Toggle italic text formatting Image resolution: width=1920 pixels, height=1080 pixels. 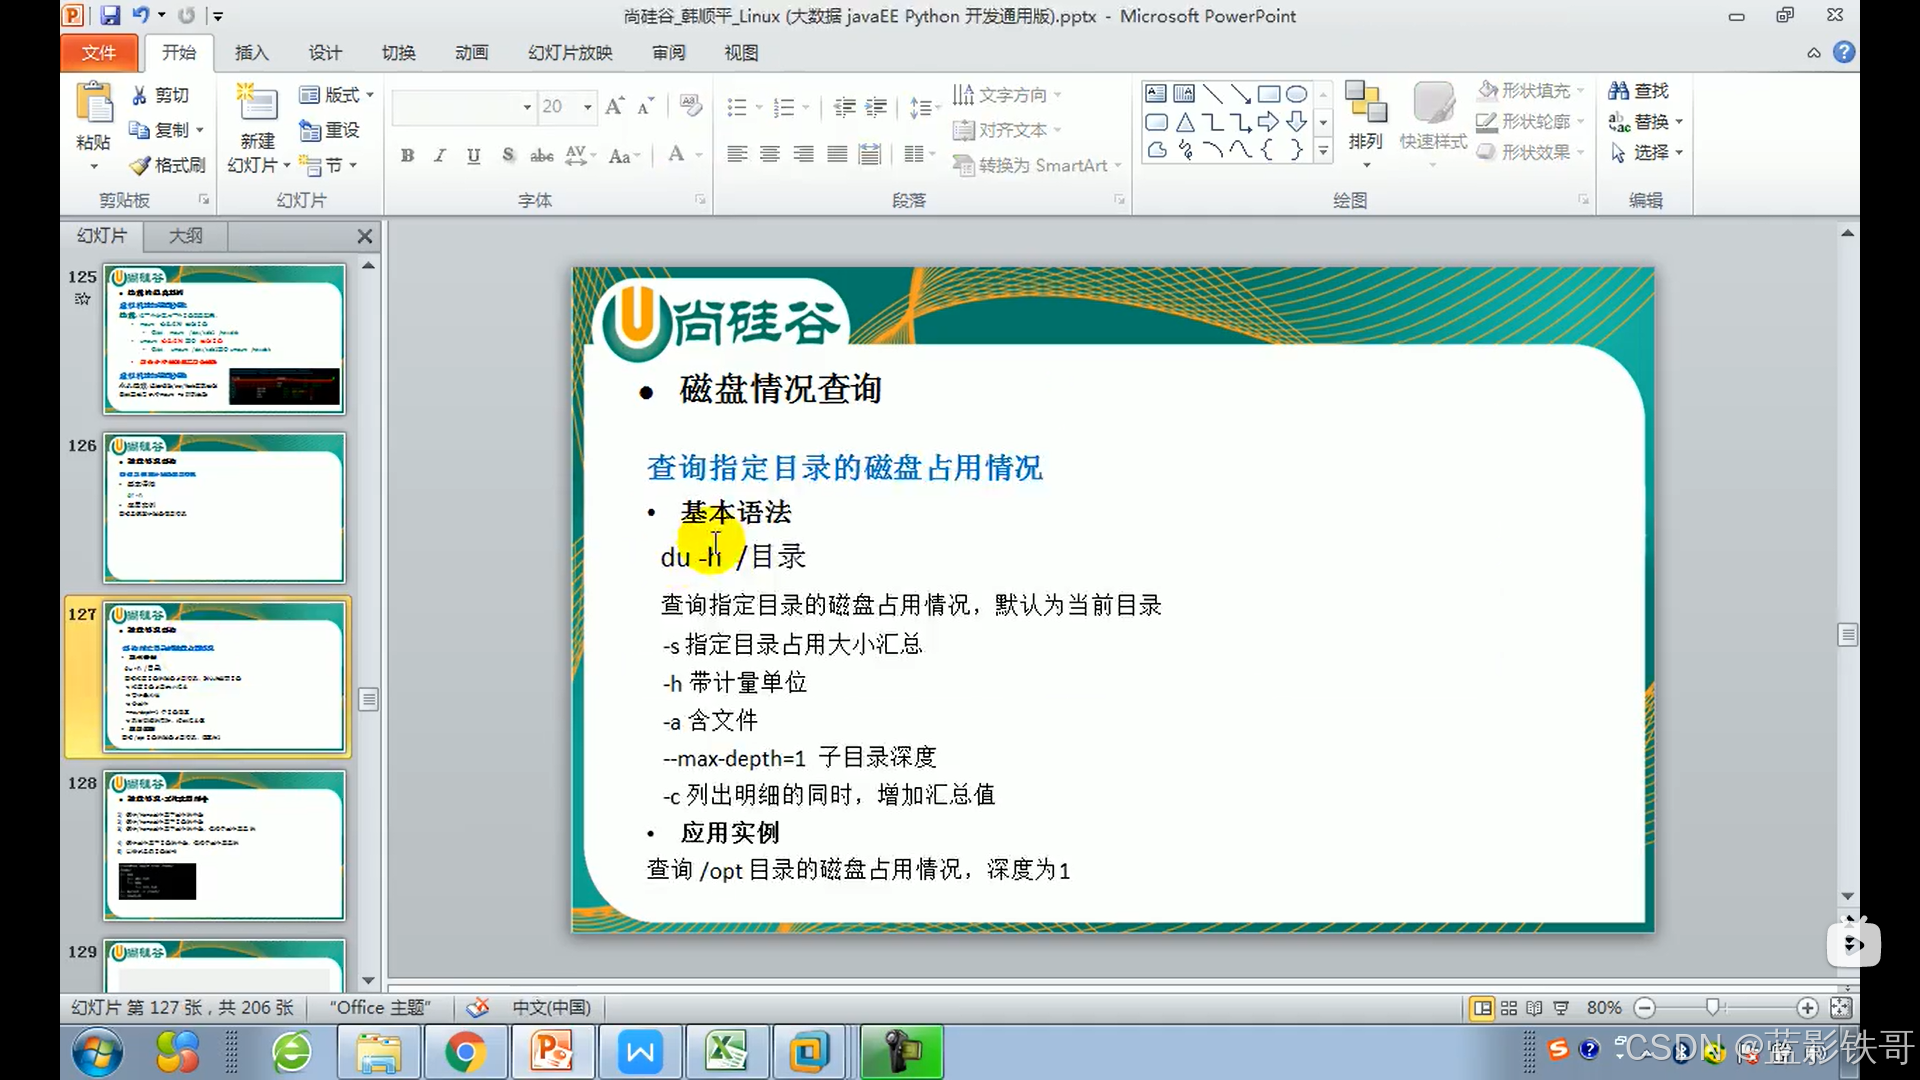(x=440, y=155)
